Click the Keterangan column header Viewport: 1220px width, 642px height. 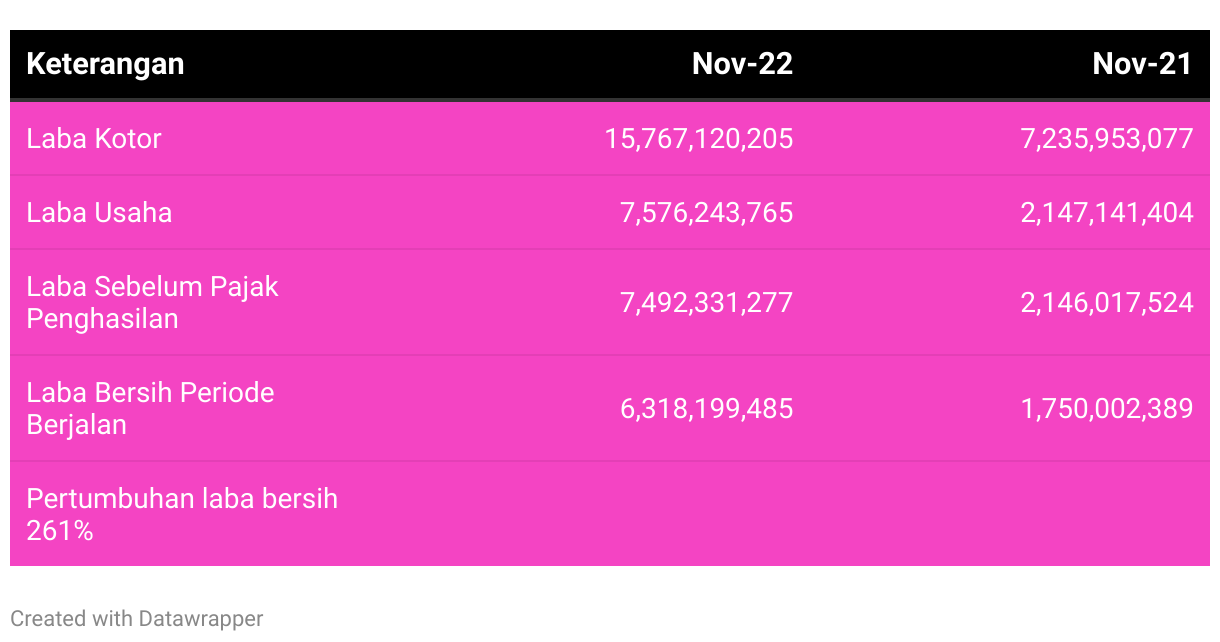click(105, 64)
